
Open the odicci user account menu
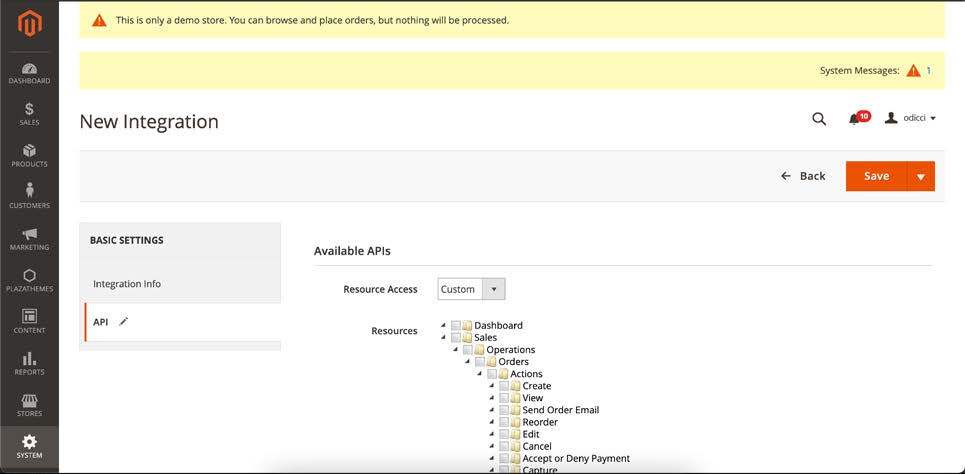pyautogui.click(x=911, y=118)
